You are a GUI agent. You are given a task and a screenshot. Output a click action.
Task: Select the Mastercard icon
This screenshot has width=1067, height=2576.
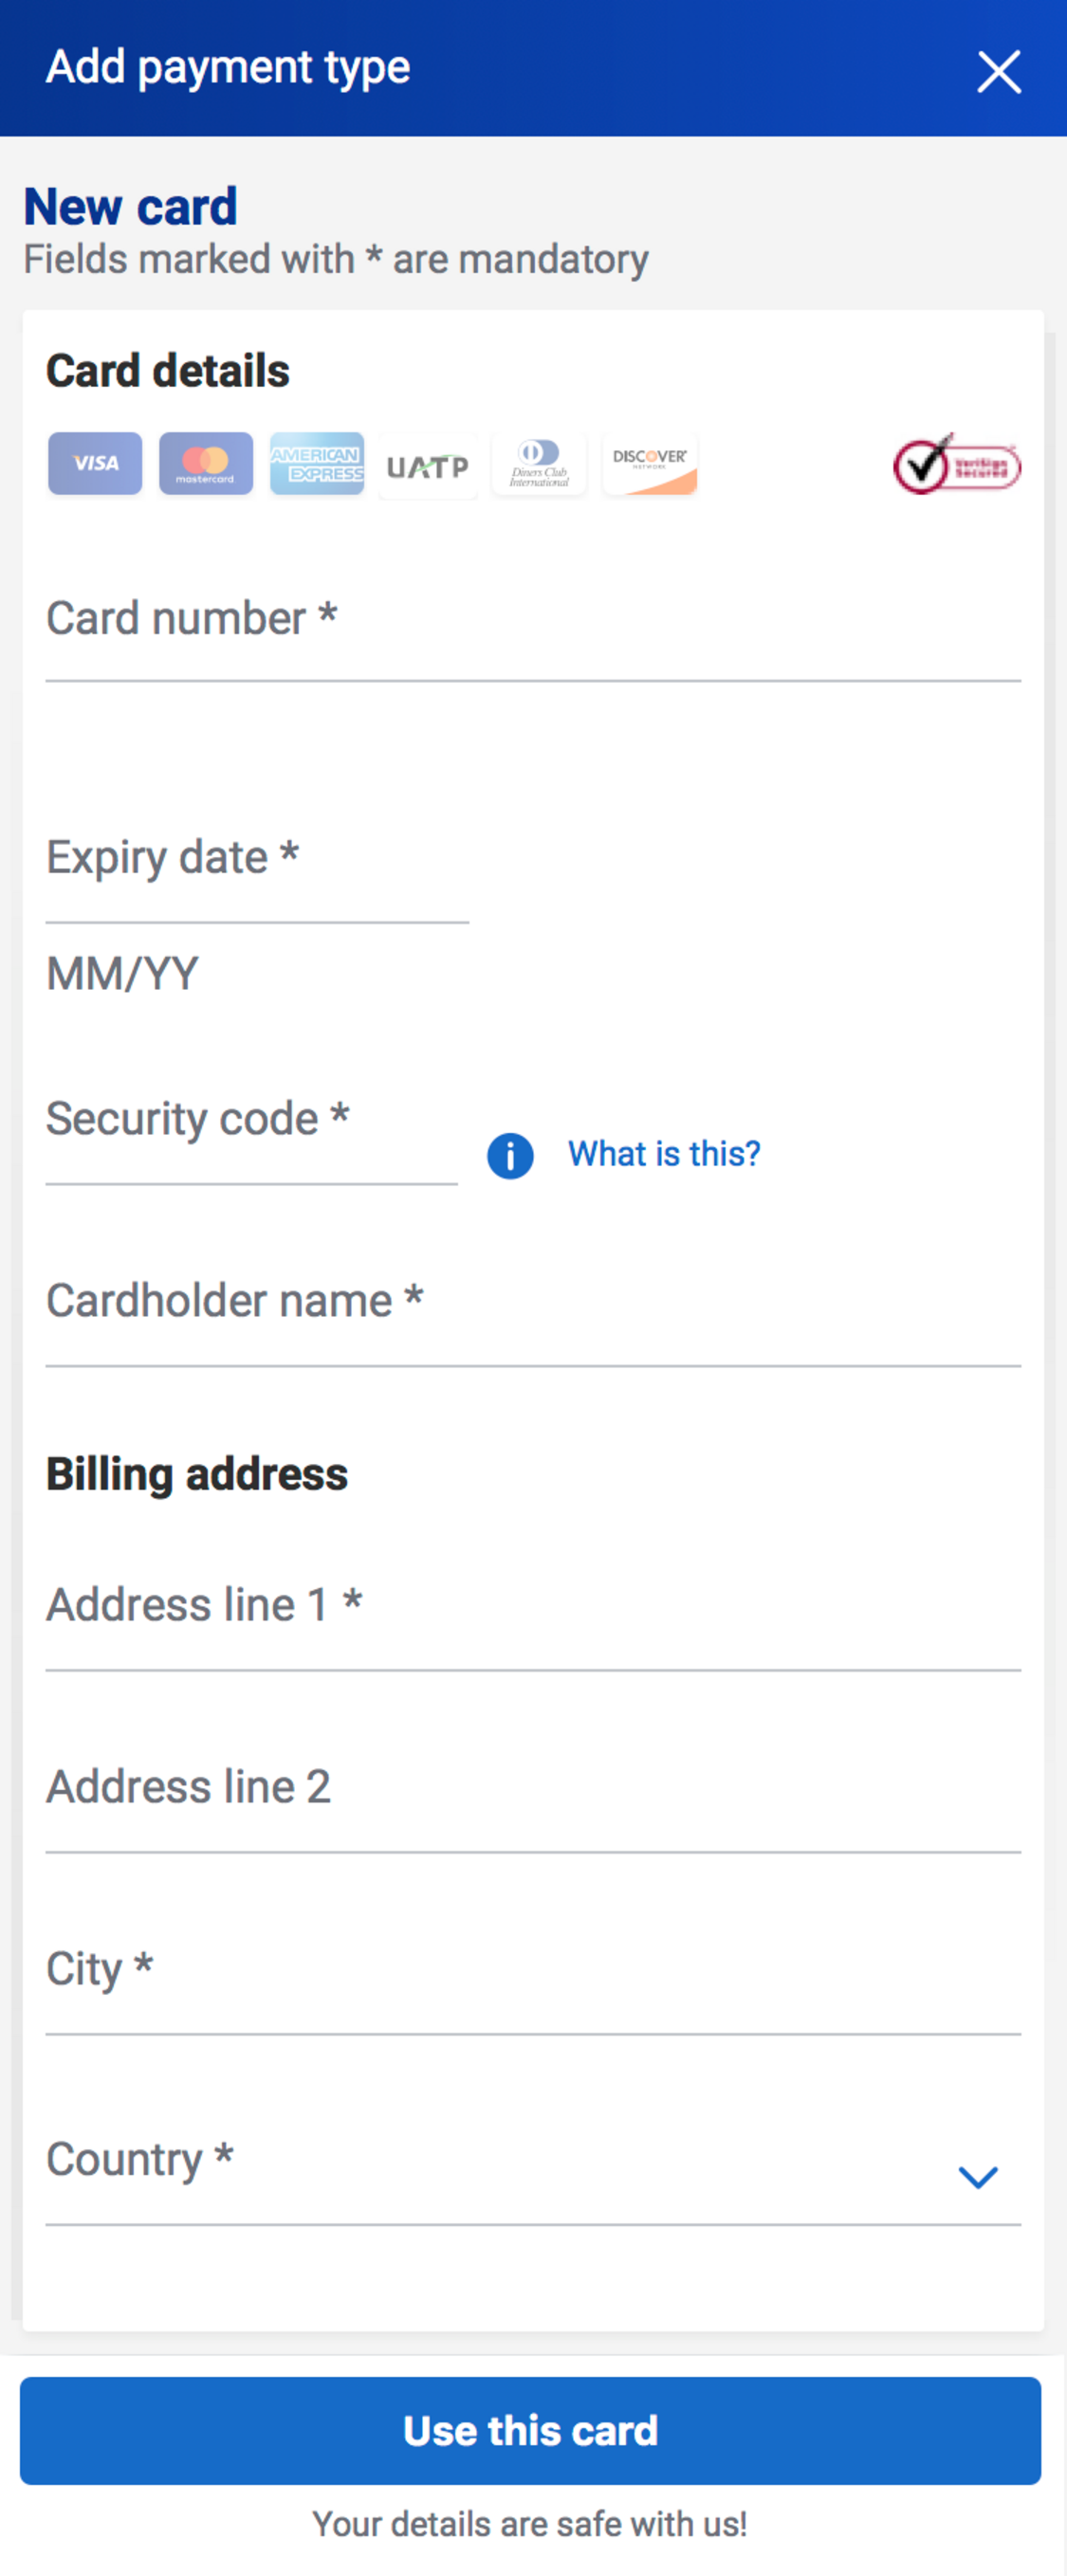pyautogui.click(x=205, y=463)
